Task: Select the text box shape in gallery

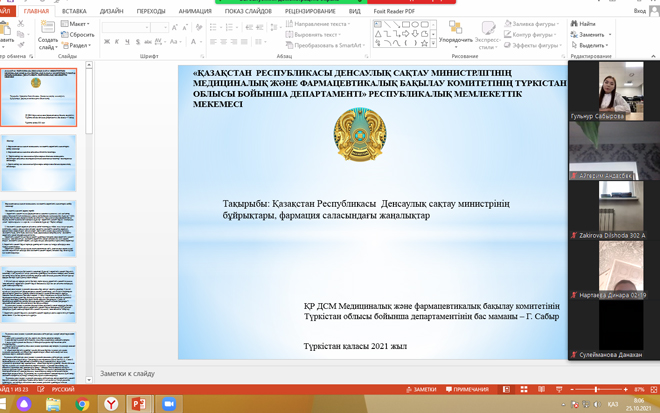Action: click(378, 24)
